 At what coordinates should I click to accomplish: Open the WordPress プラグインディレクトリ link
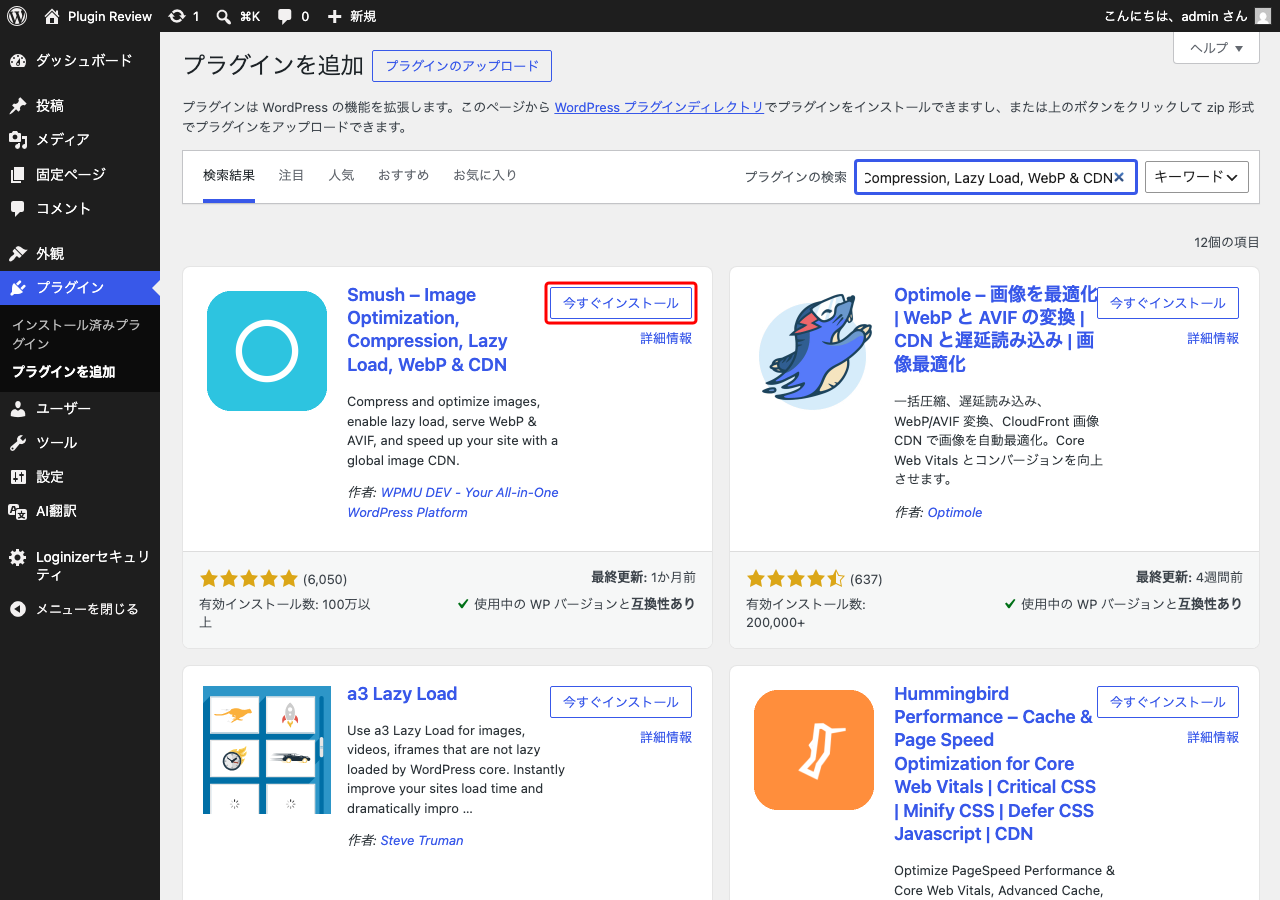[x=659, y=107]
